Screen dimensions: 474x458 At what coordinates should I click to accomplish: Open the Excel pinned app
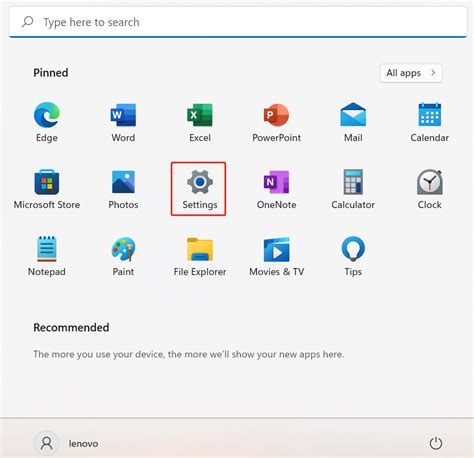point(200,122)
